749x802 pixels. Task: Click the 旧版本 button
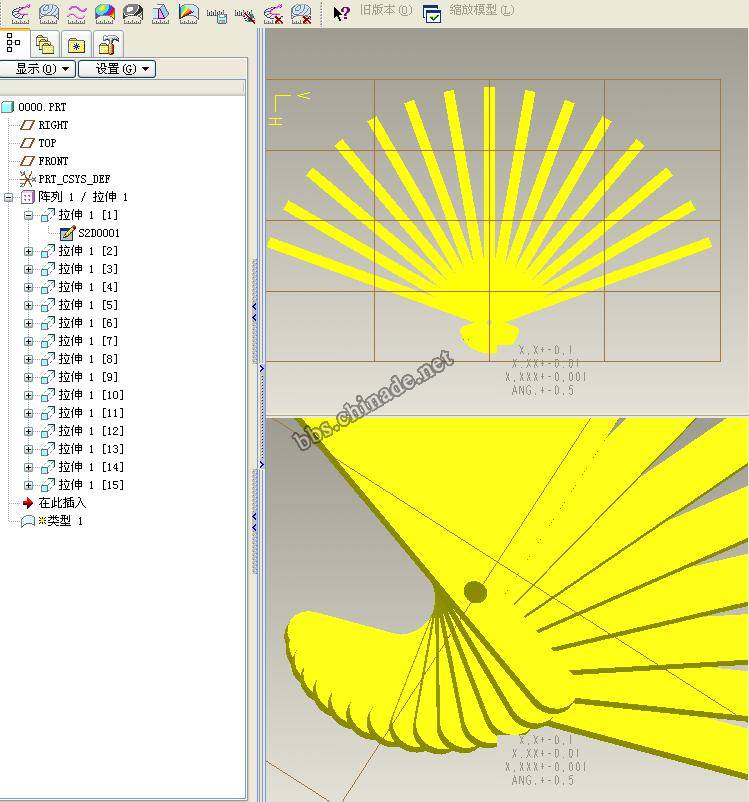pos(385,11)
